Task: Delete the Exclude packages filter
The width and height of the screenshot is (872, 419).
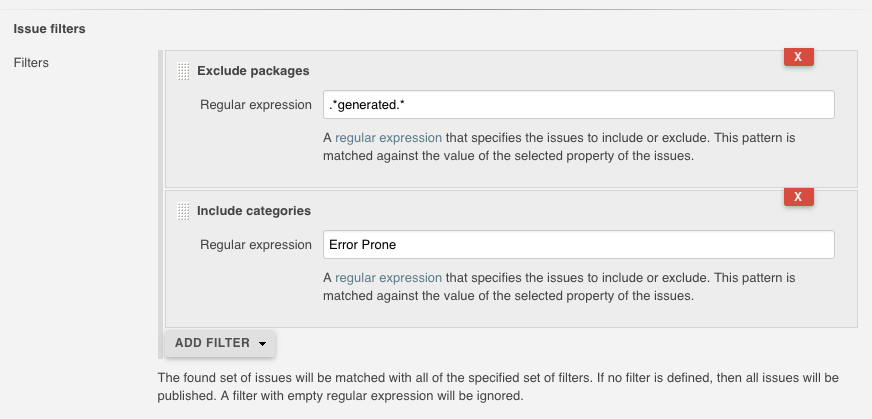Action: pyautogui.click(x=798, y=57)
